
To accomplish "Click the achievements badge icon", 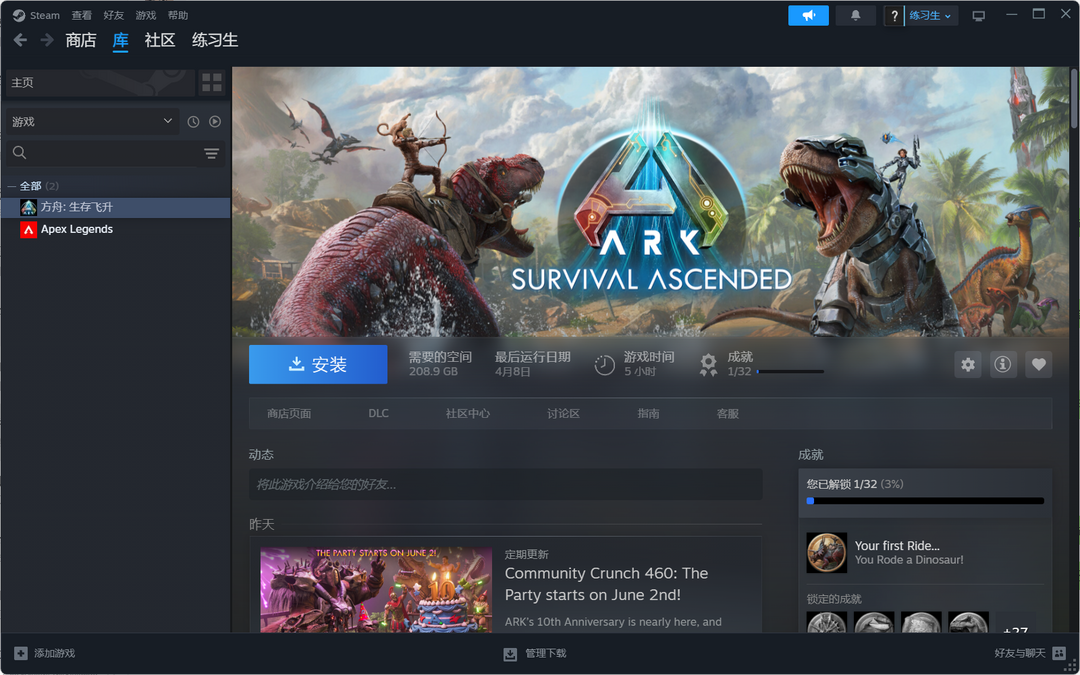I will click(708, 364).
